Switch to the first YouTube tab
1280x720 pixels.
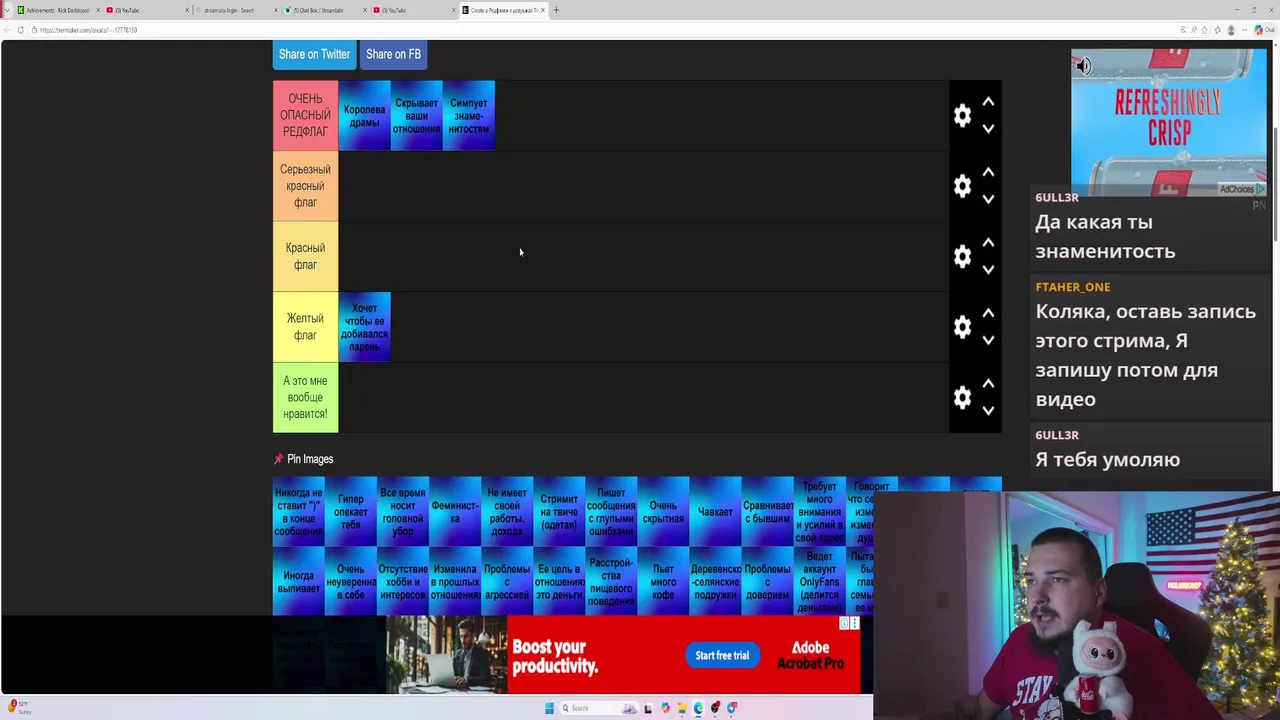[146, 10]
